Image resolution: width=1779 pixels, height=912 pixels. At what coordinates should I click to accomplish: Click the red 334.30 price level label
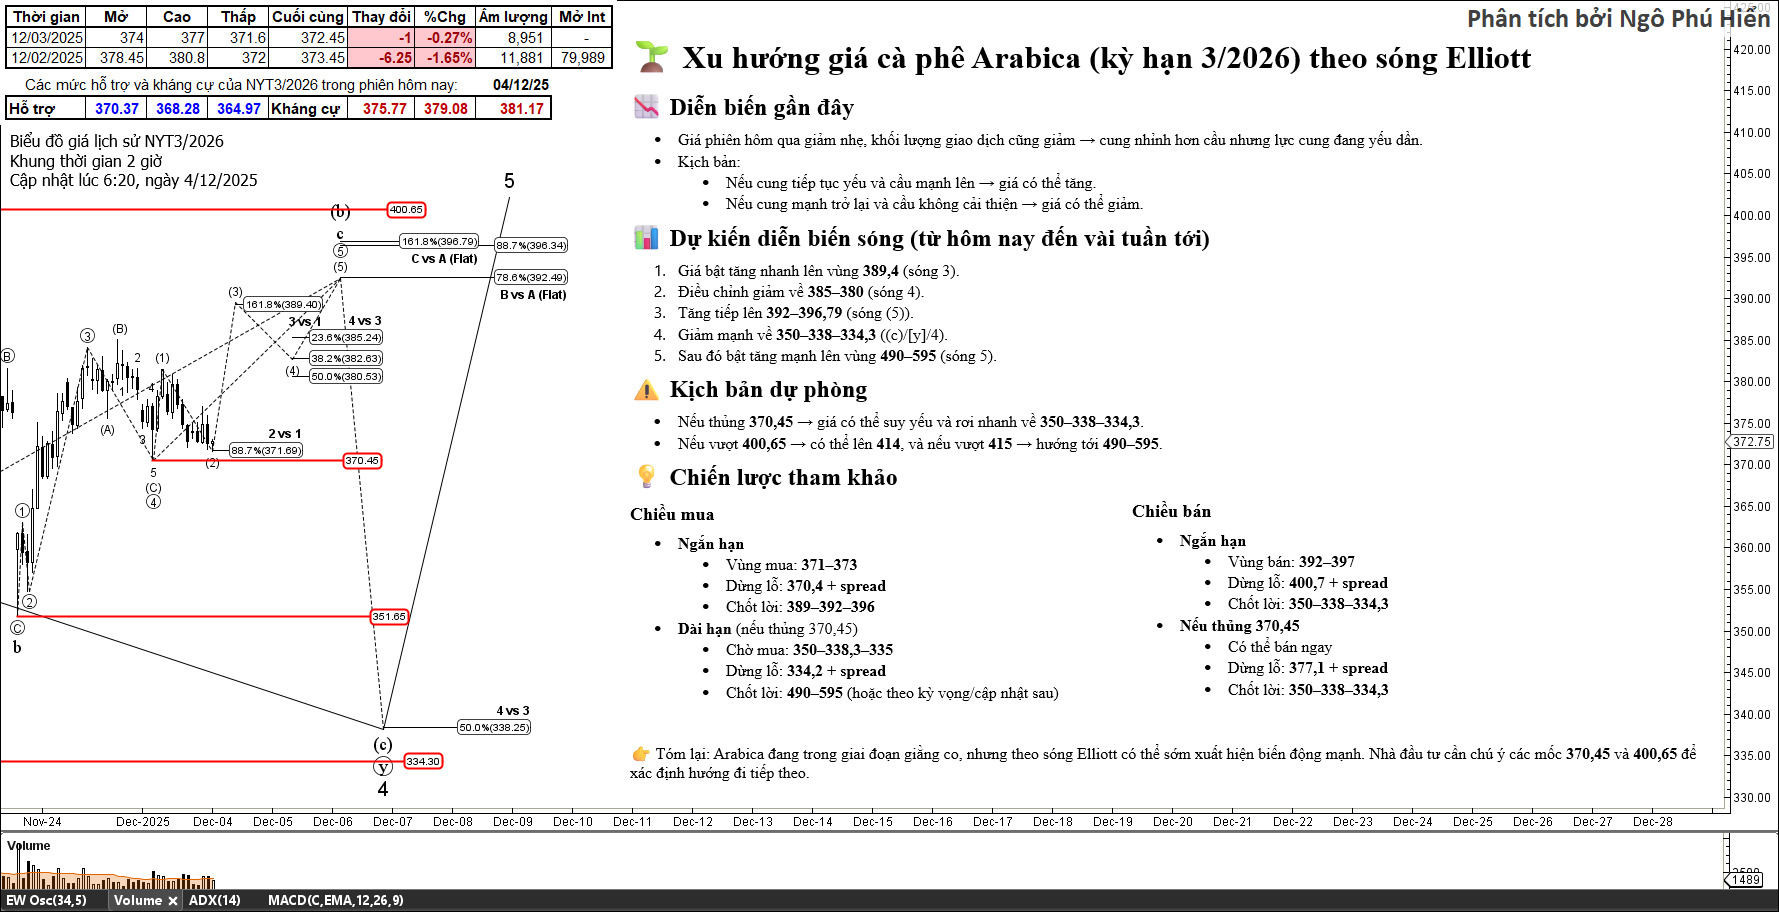click(422, 762)
